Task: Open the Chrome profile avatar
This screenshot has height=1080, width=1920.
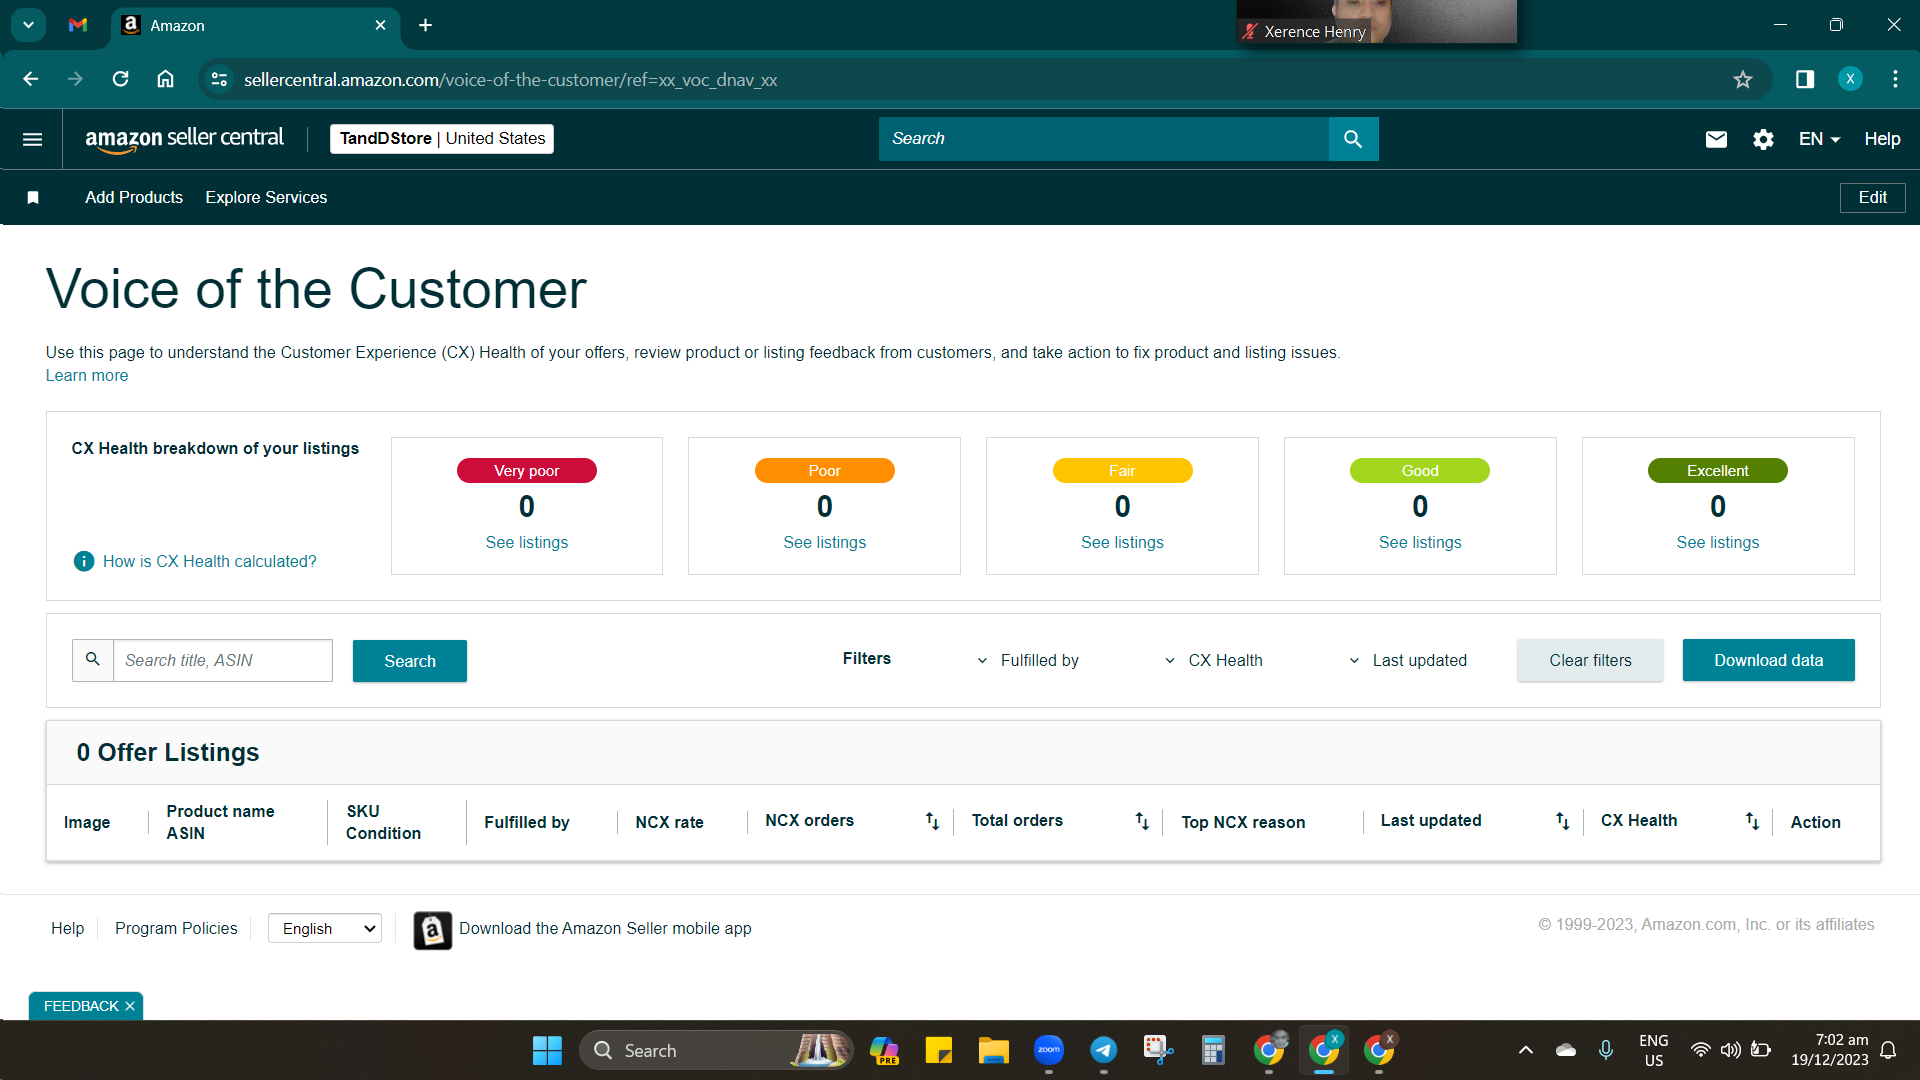Action: [x=1850, y=79]
